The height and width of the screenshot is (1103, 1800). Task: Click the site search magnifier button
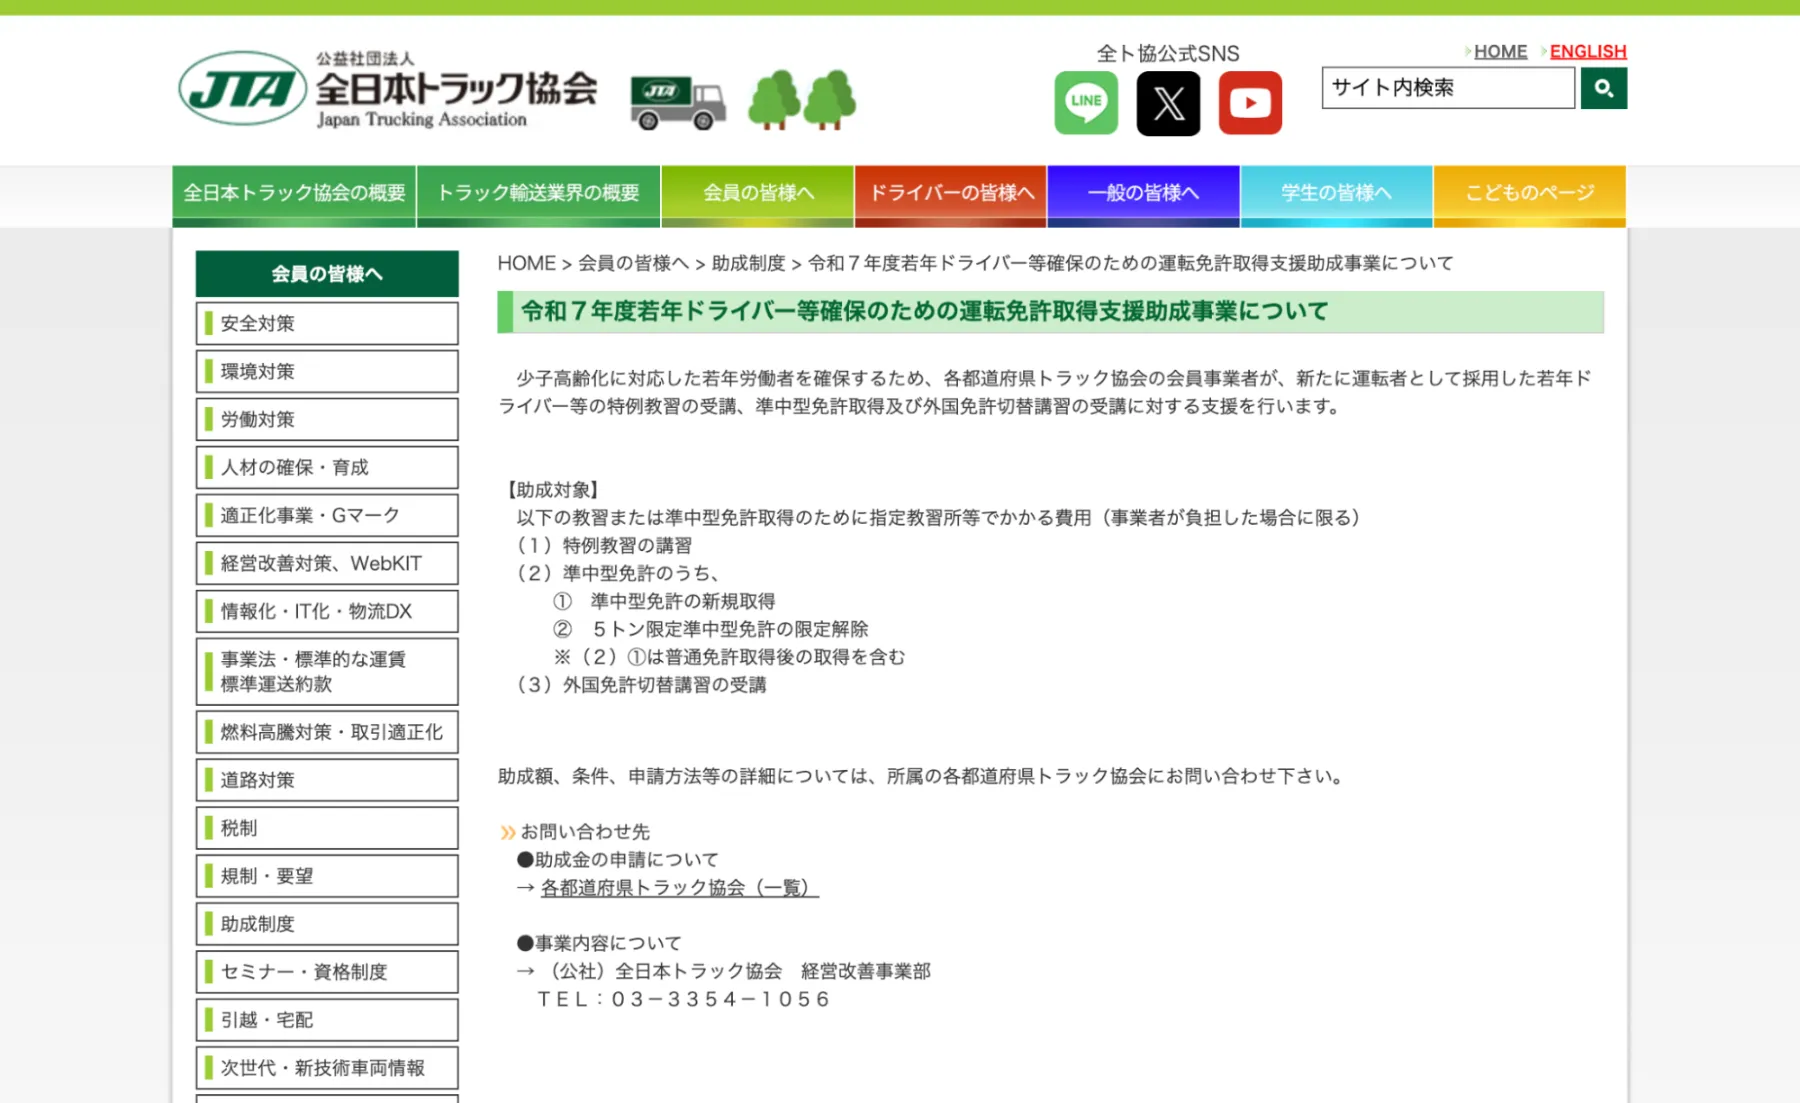[x=1604, y=88]
